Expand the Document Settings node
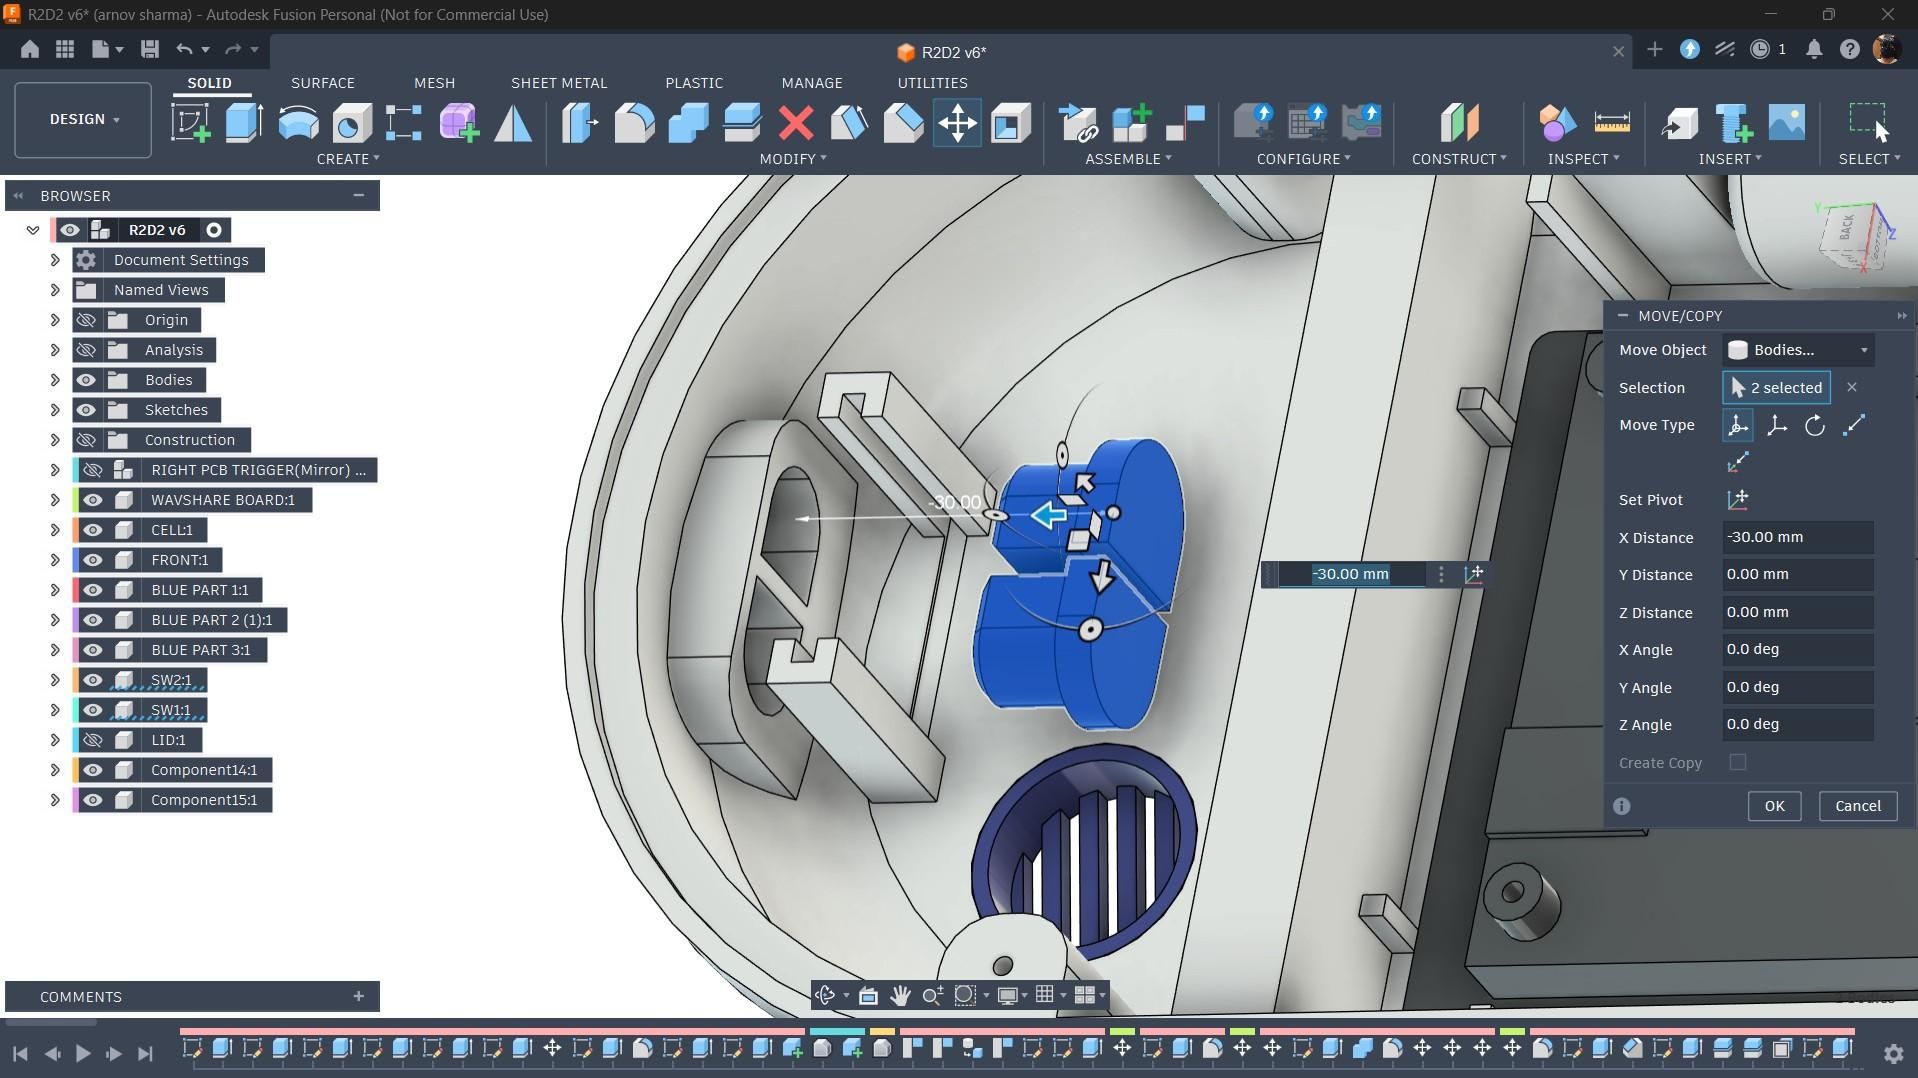The height and width of the screenshot is (1078, 1918). (x=55, y=260)
